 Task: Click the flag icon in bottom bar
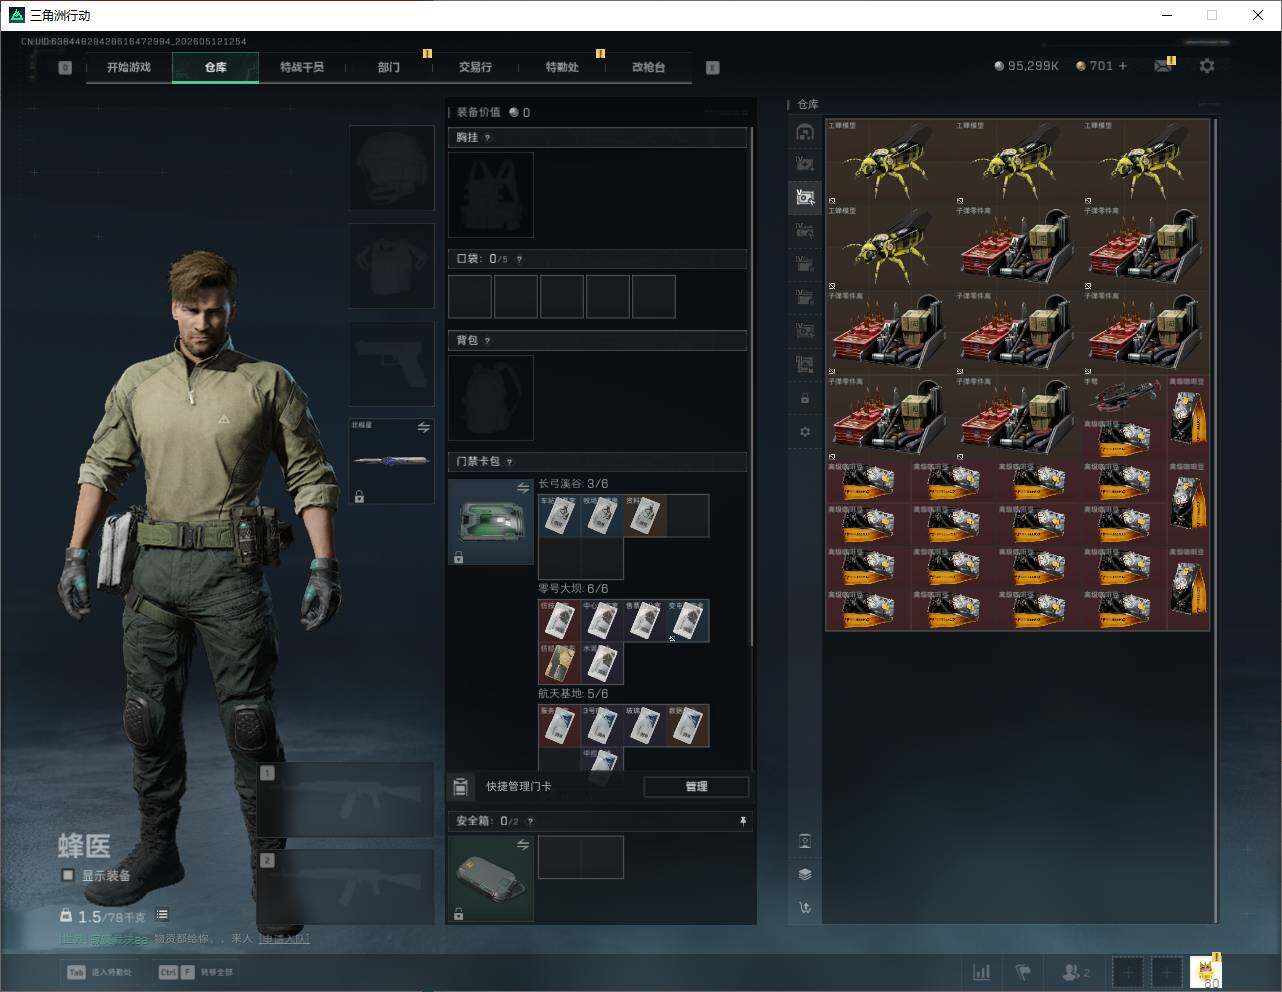[1023, 972]
